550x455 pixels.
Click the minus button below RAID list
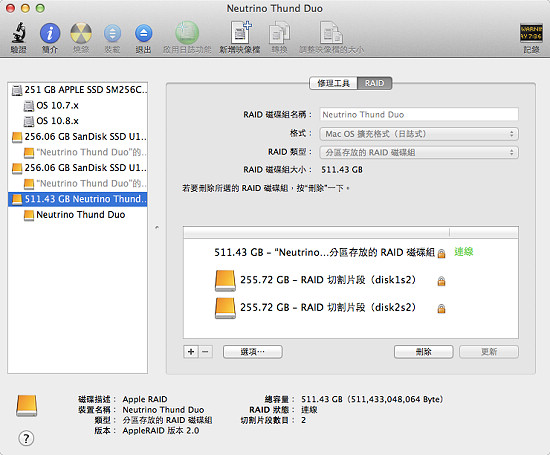click(x=206, y=352)
